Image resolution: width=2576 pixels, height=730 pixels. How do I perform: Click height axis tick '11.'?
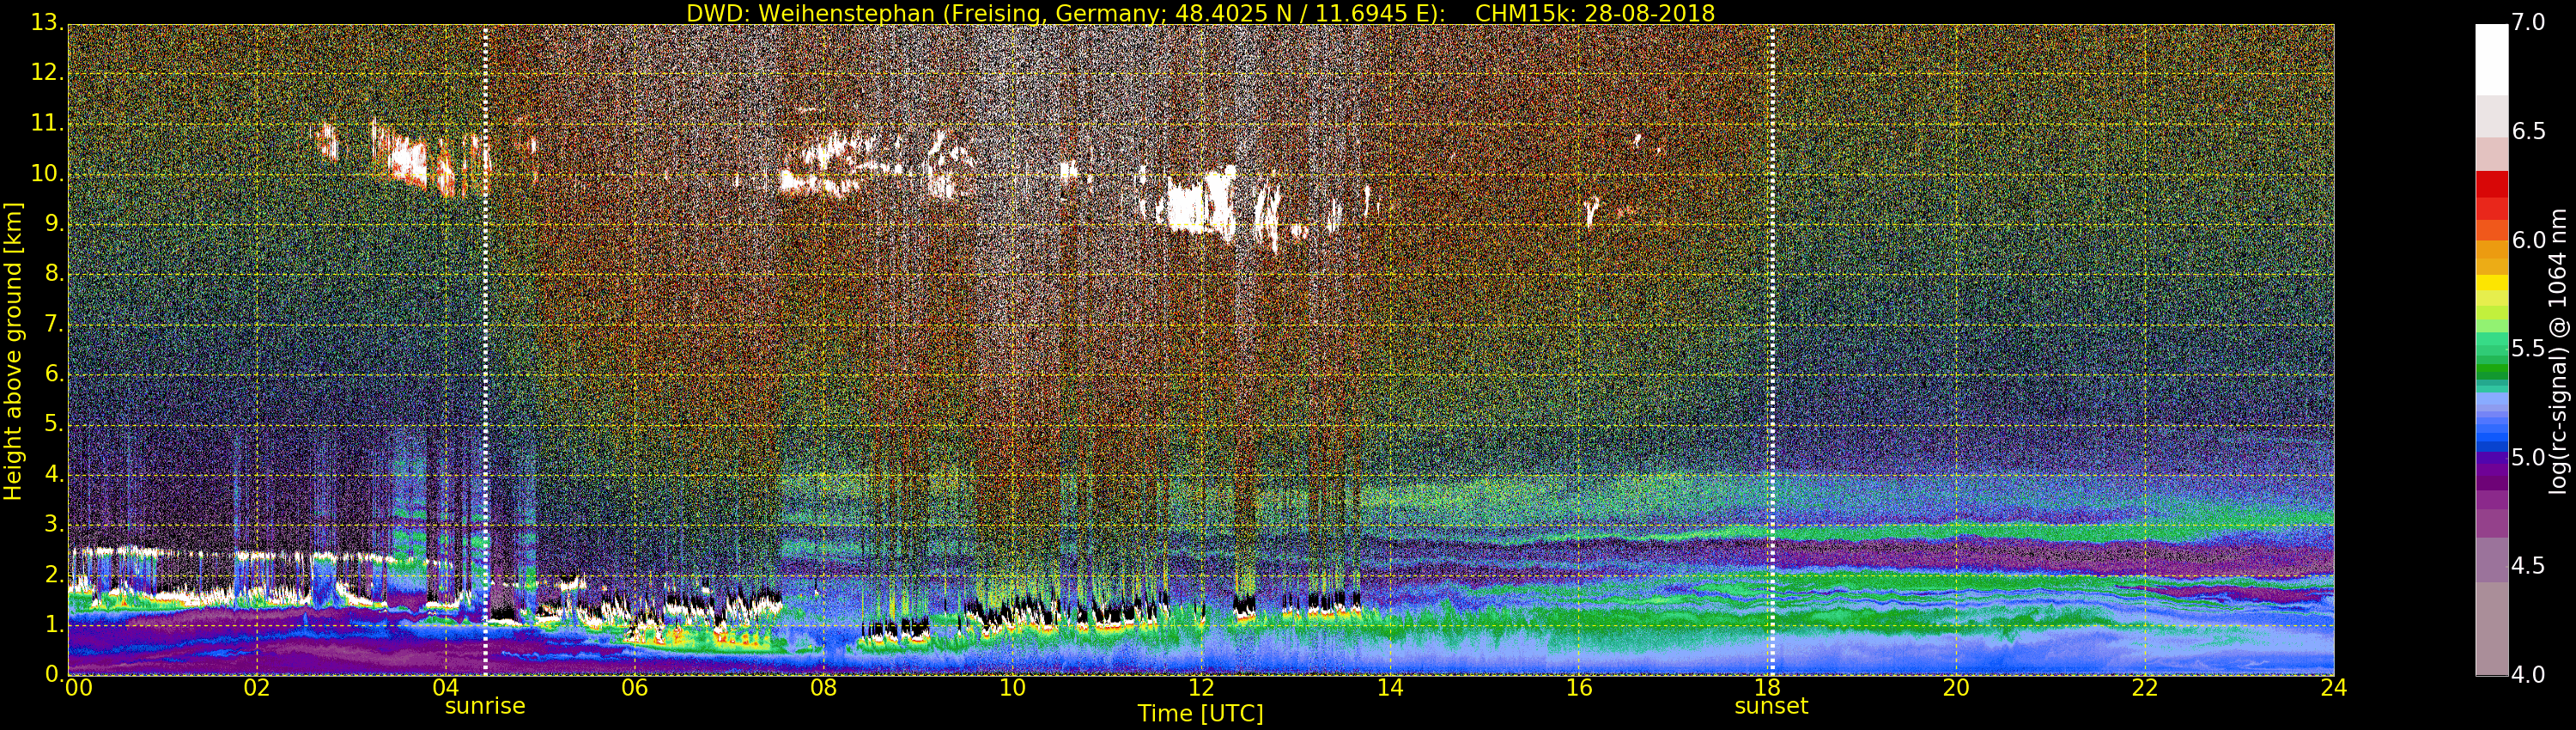(x=47, y=123)
